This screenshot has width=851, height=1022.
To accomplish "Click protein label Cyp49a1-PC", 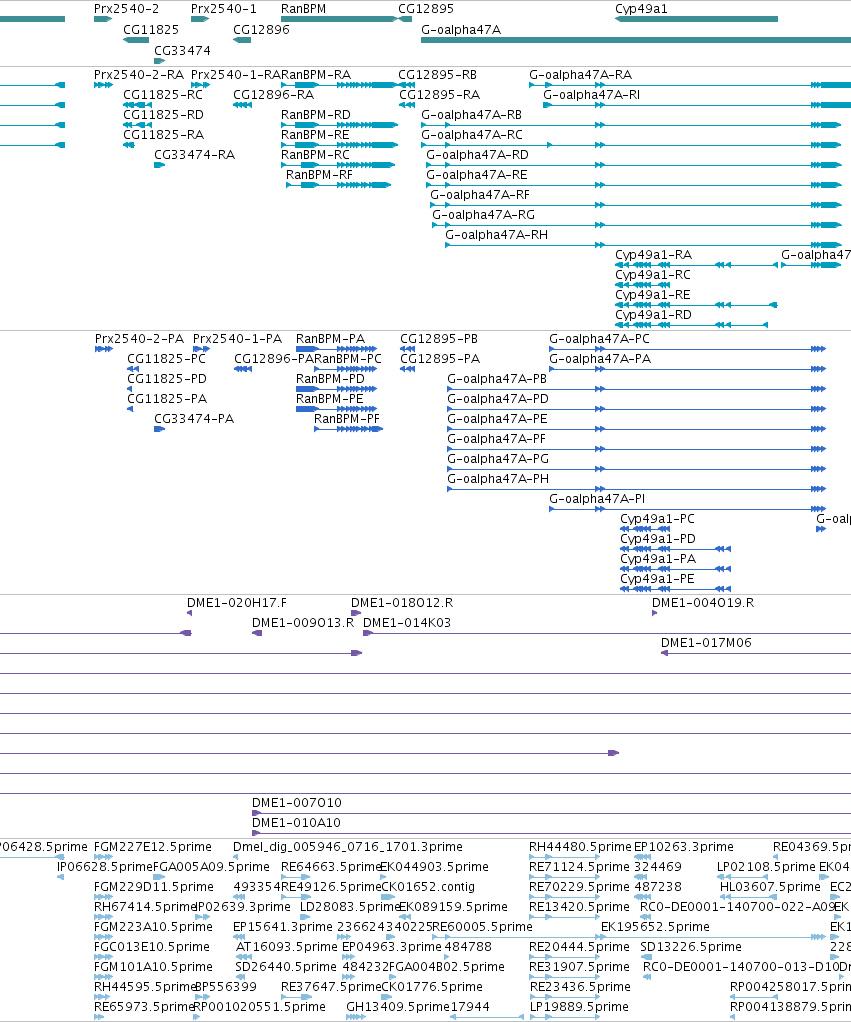I will [657, 519].
